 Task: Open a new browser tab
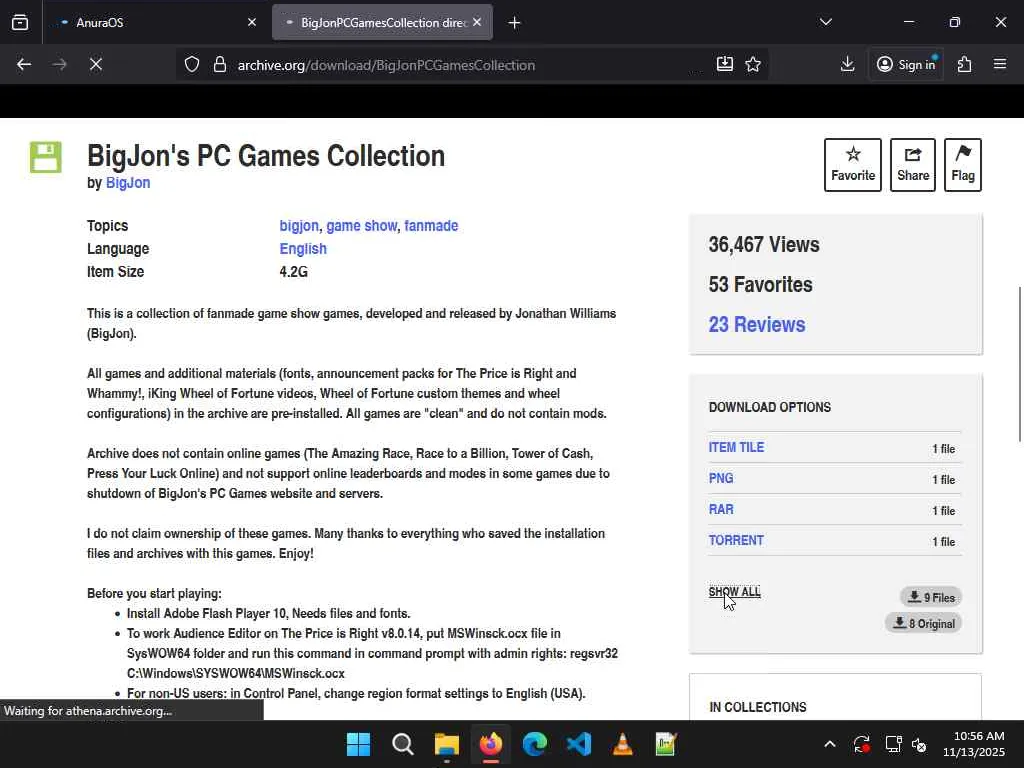click(x=515, y=23)
